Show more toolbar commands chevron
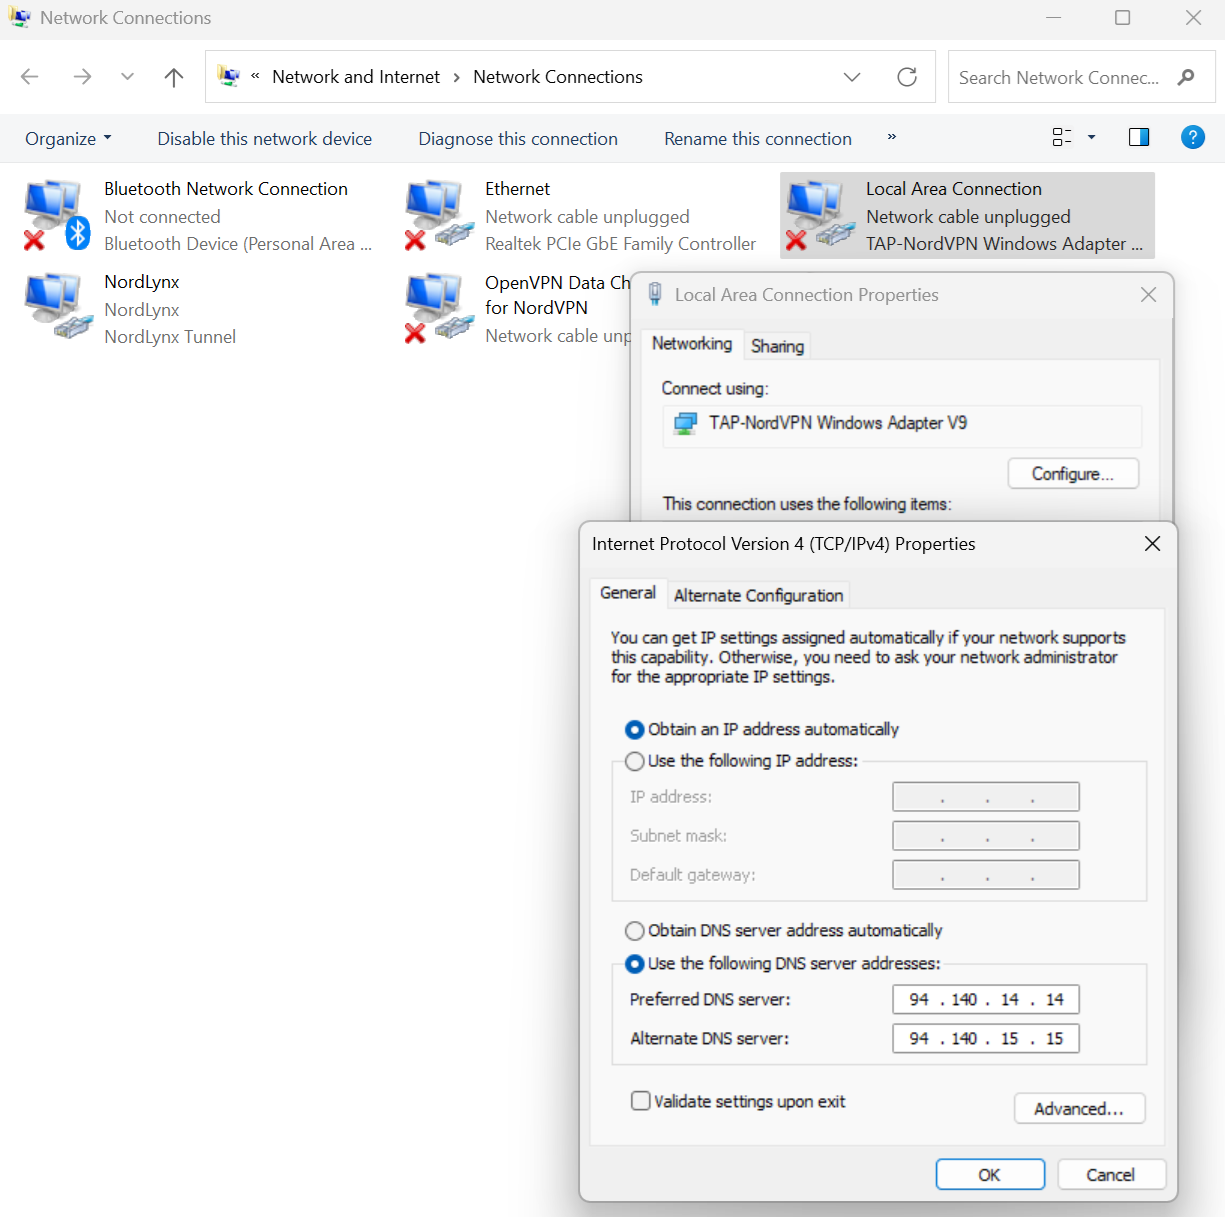The image size is (1225, 1217). [x=891, y=137]
